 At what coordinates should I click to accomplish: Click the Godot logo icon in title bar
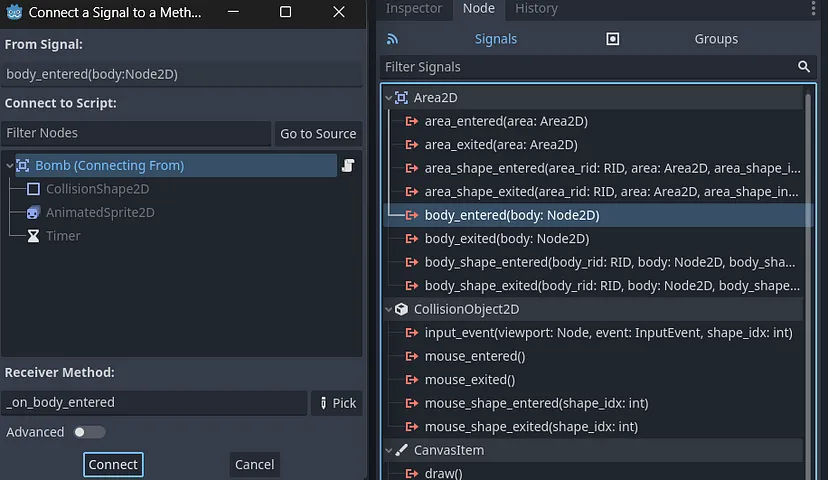[14, 12]
